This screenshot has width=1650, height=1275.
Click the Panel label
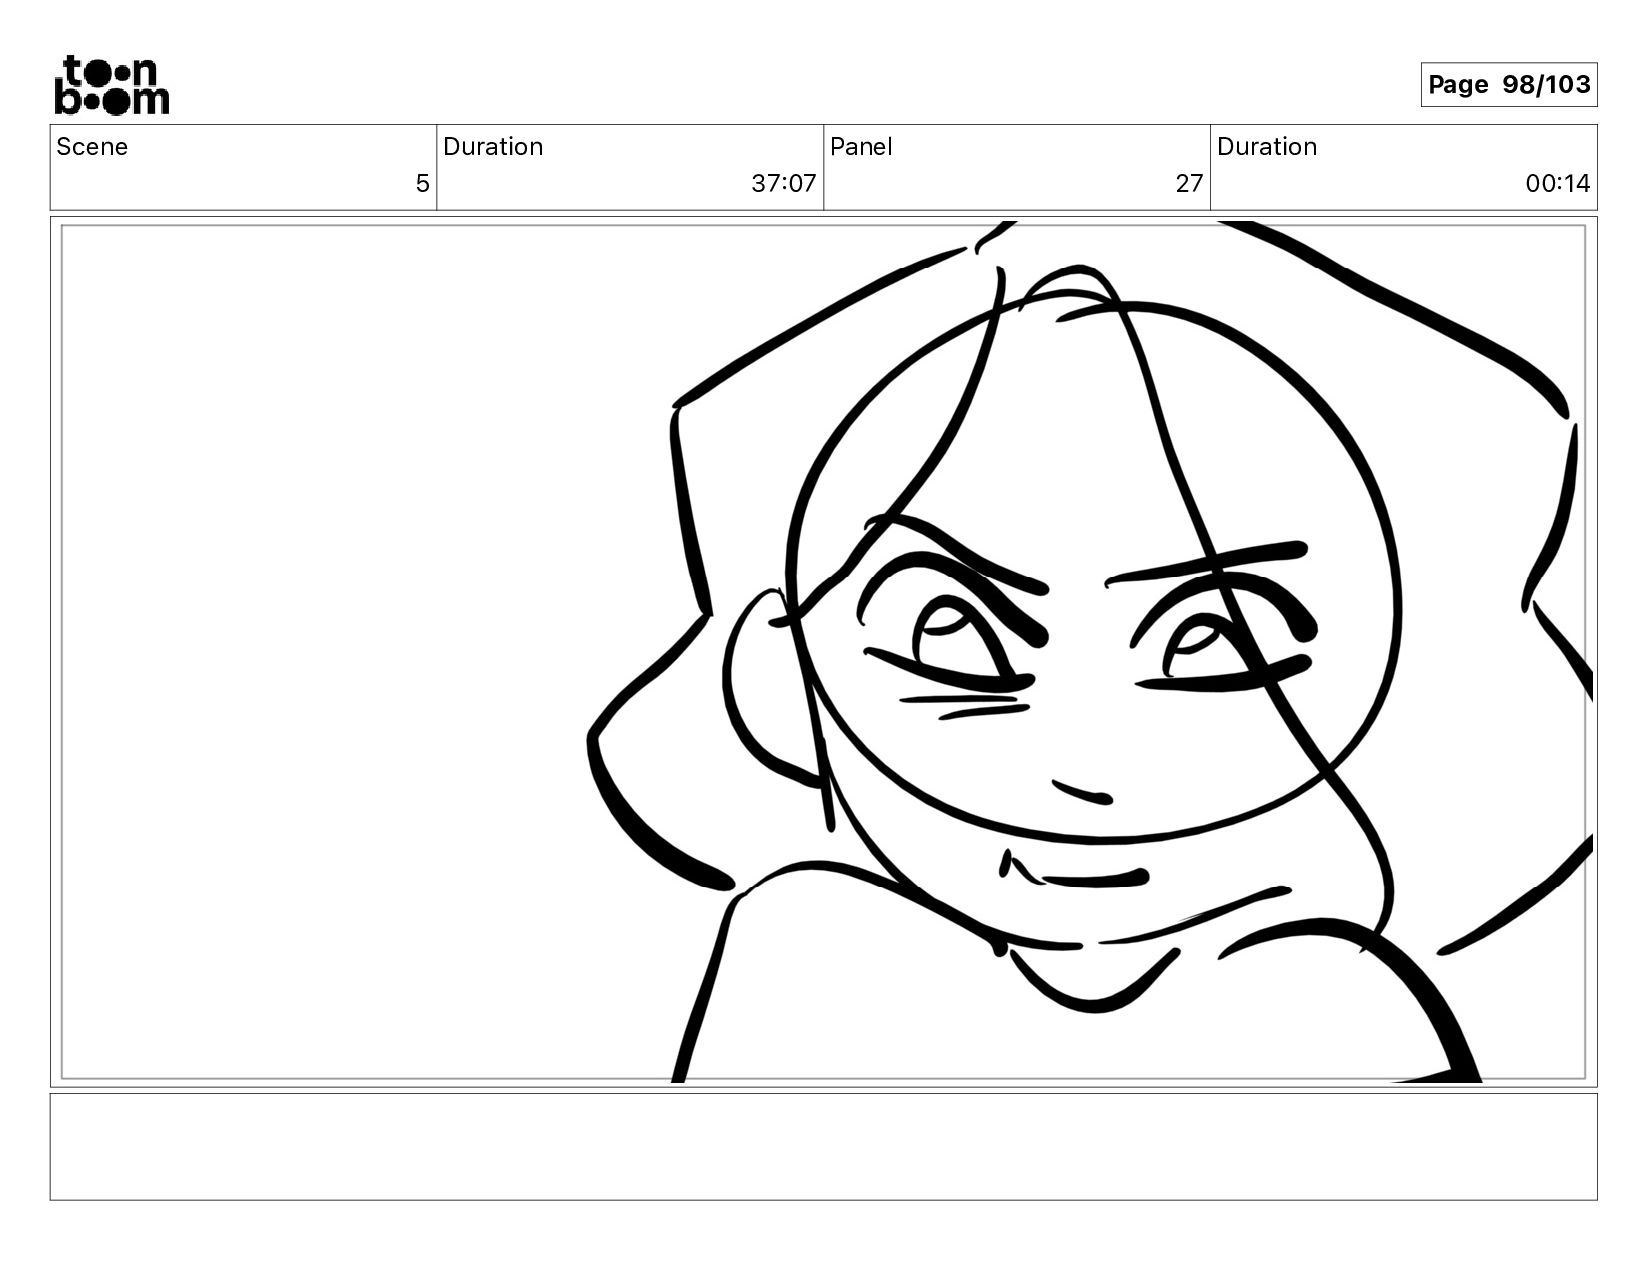point(861,147)
